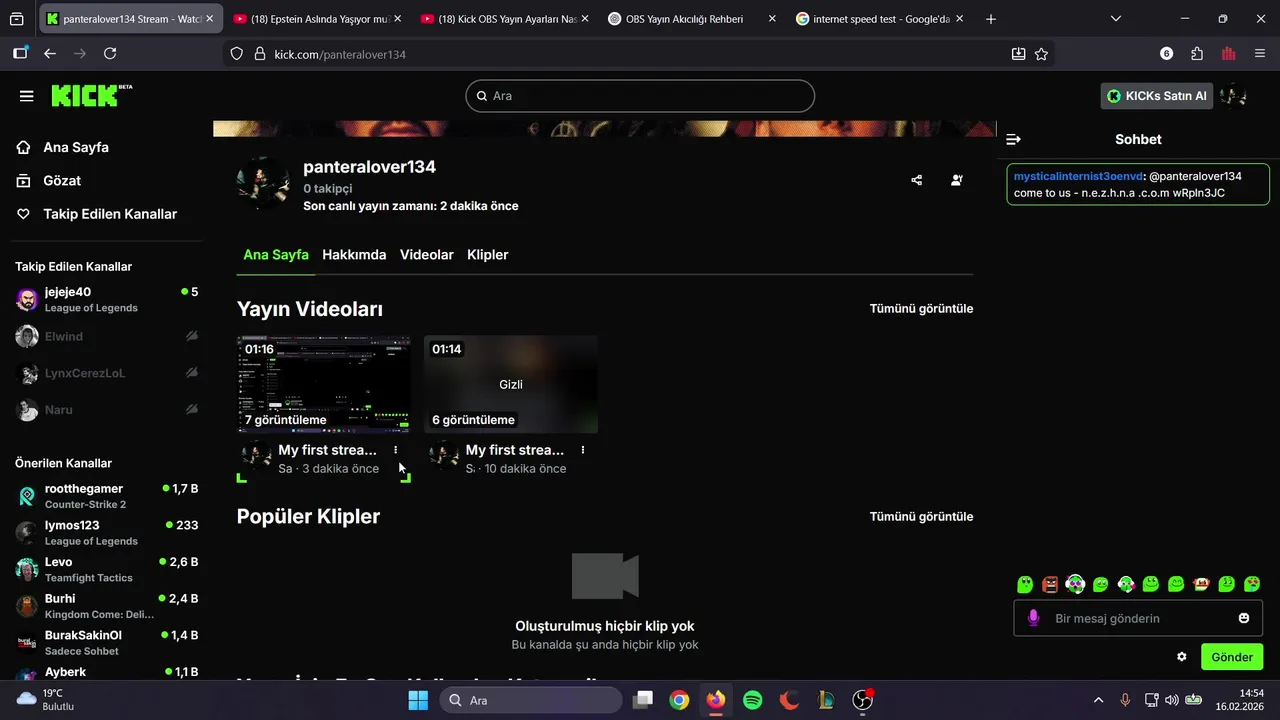View all Yayın Videoları with Tümünü görüntüle
1280x720 pixels.
(x=921, y=309)
